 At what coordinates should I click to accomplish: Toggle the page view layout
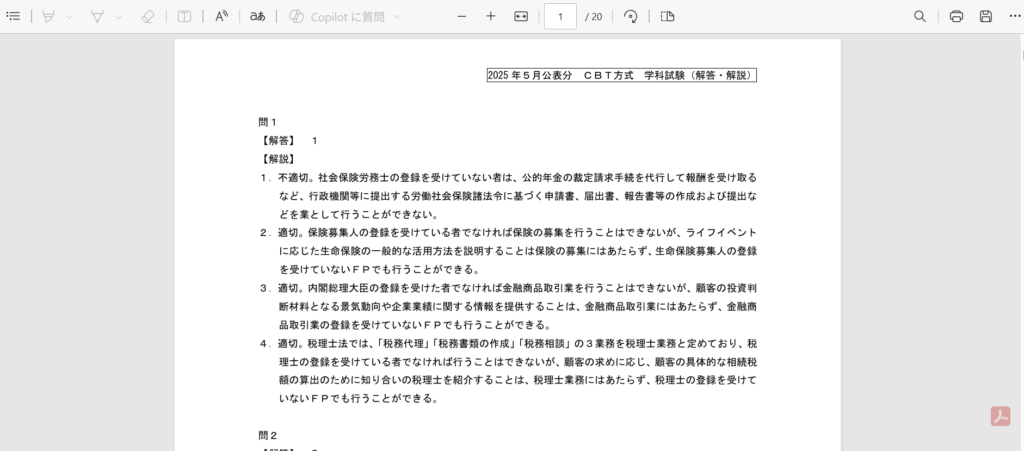coord(668,16)
